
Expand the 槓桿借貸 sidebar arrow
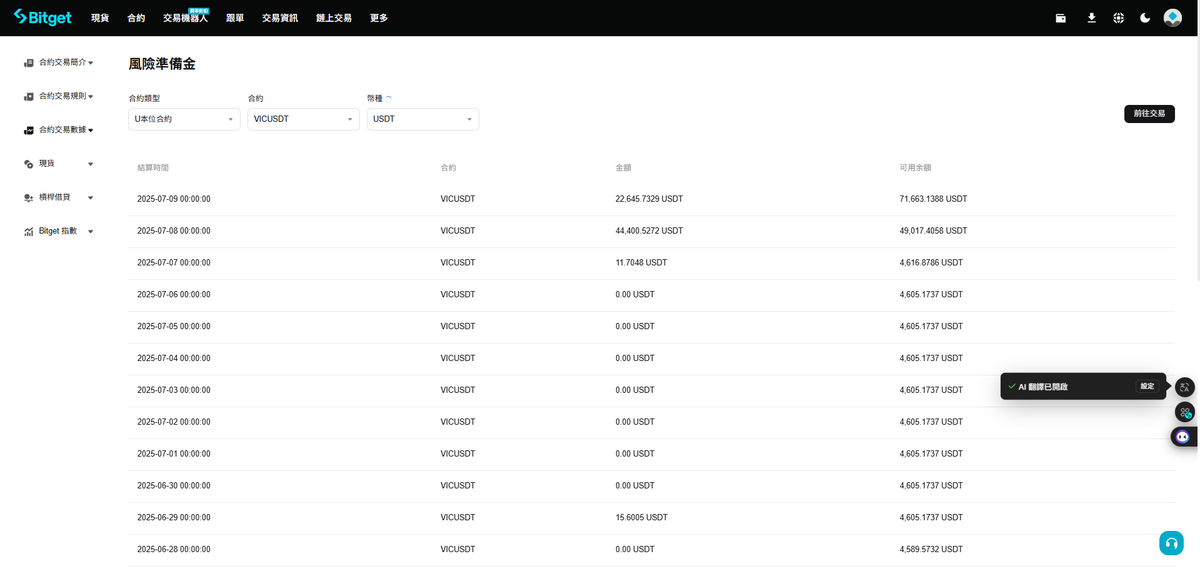[x=91, y=198]
